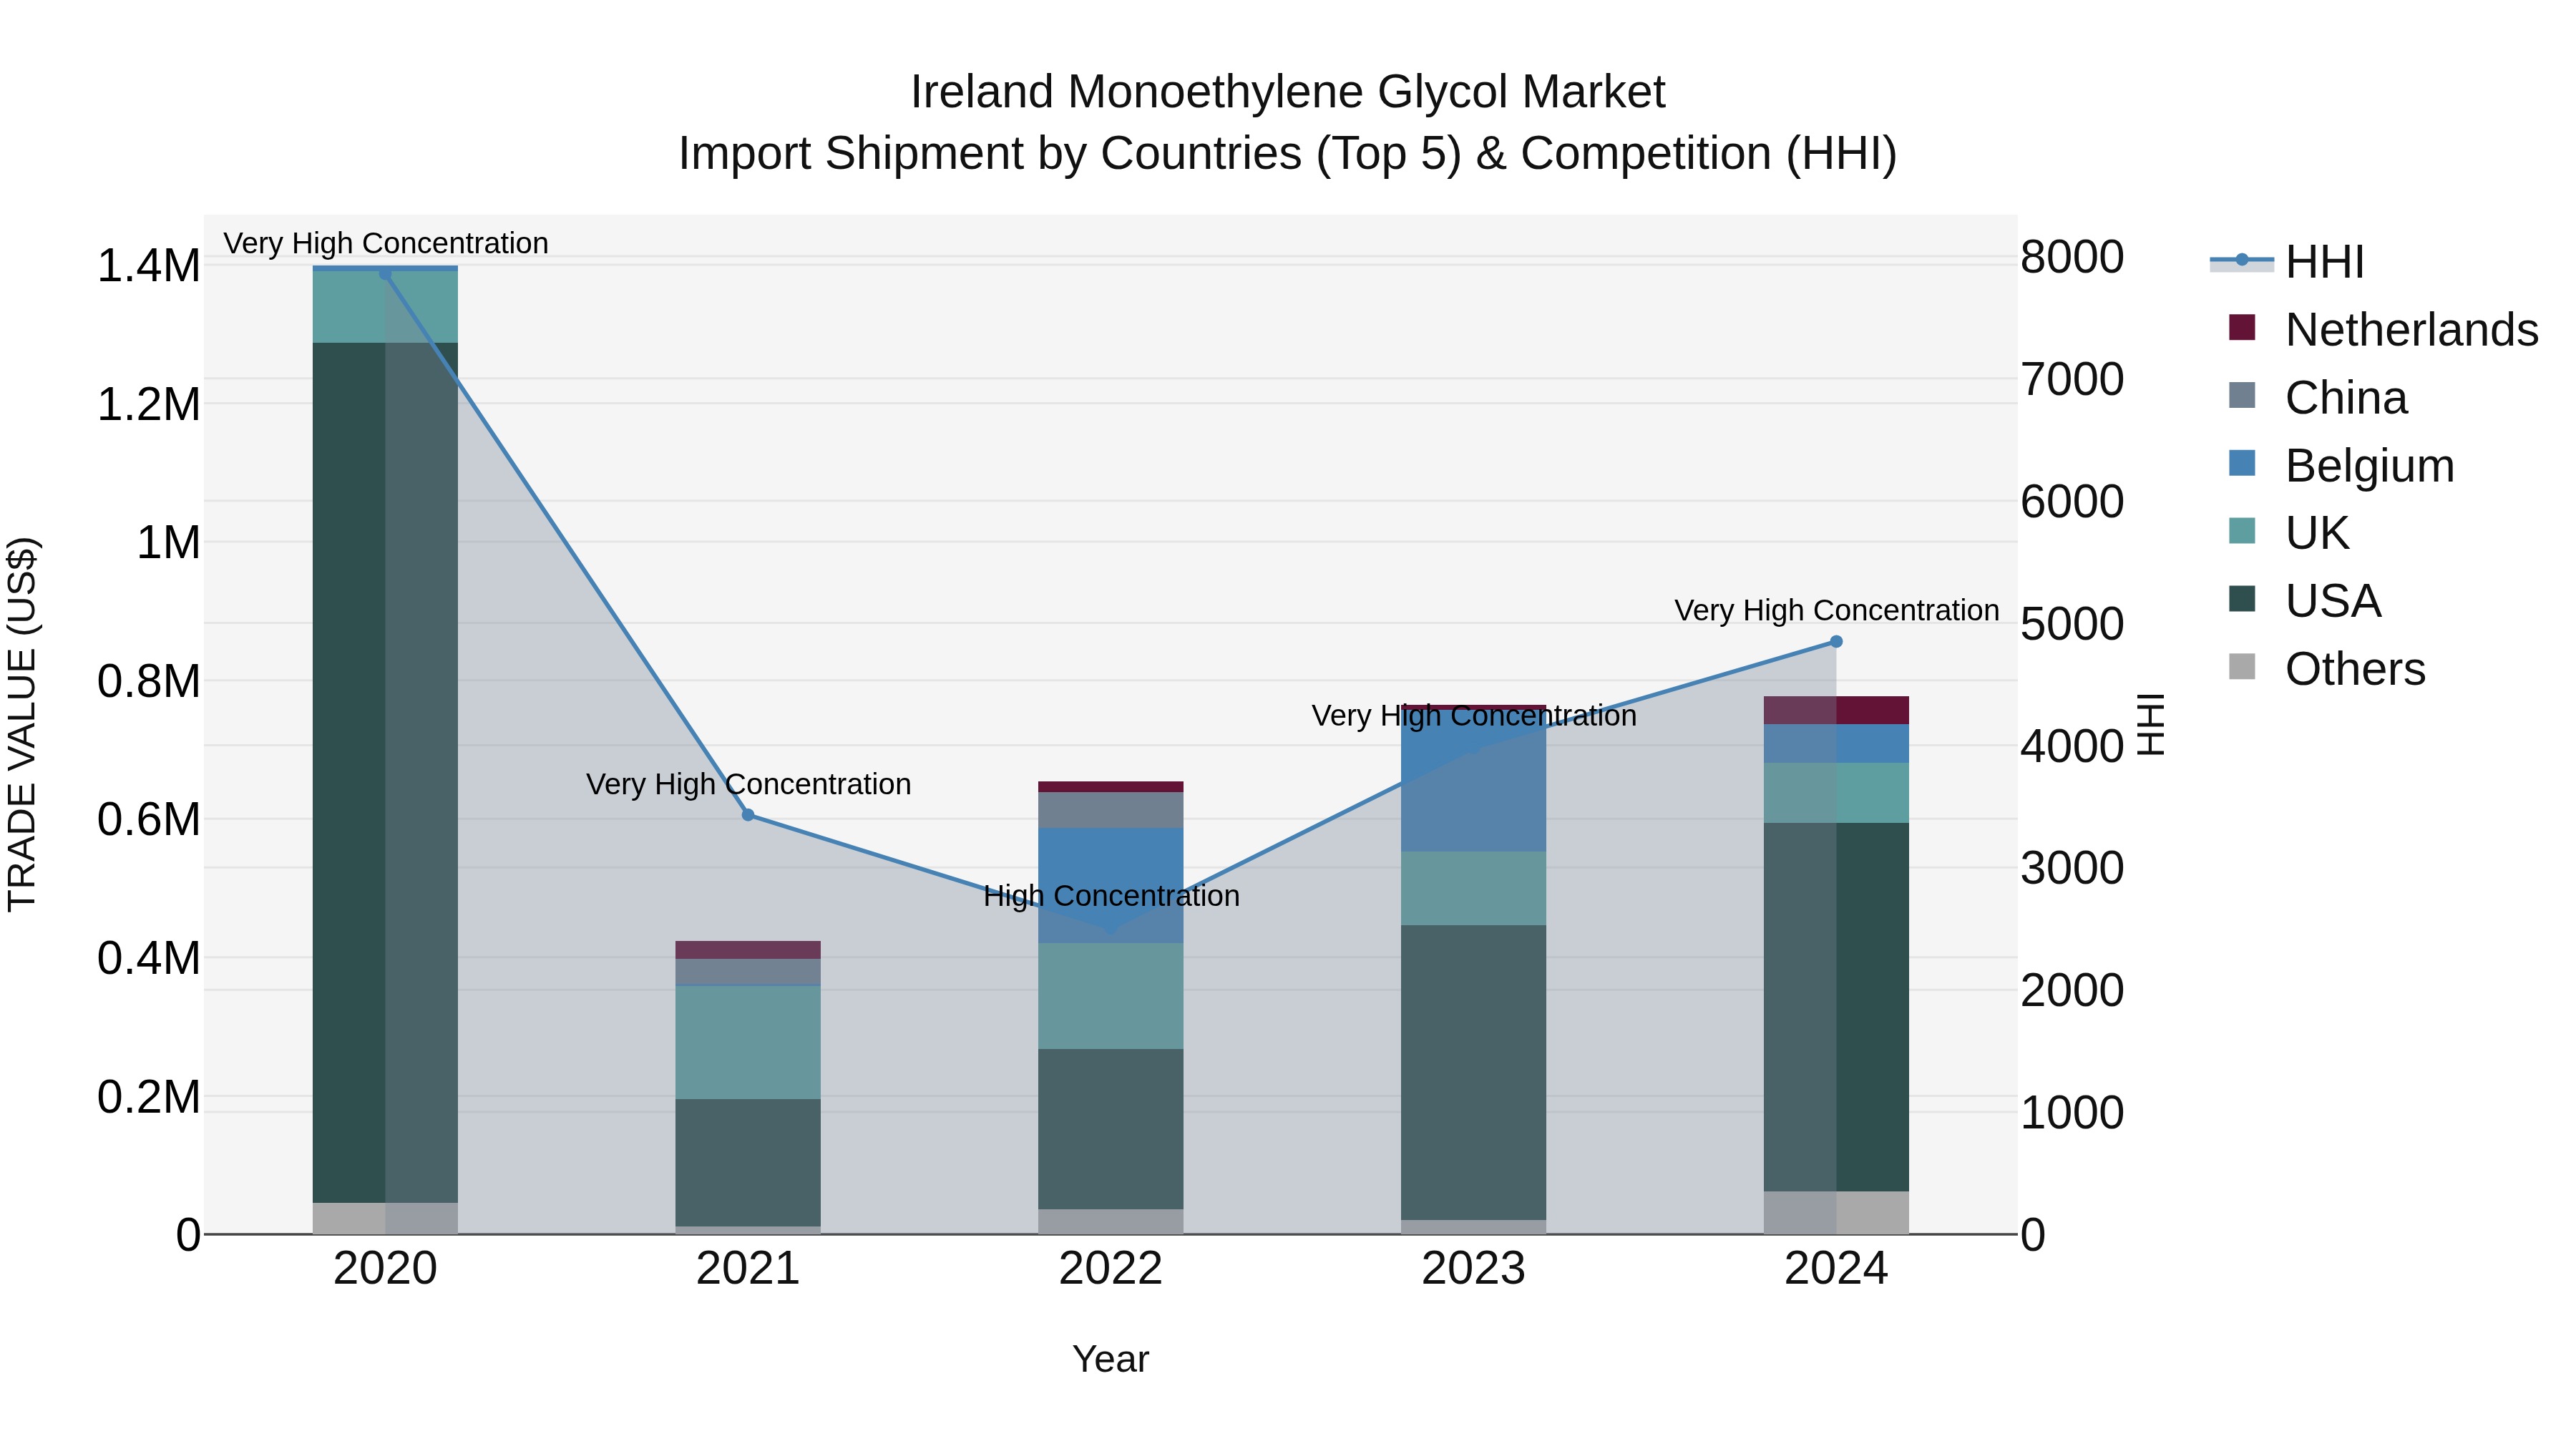The image size is (2576, 1449).
Task: Click the 'Ireland Monoethylene Glycol Market' title
Action: [1288, 92]
